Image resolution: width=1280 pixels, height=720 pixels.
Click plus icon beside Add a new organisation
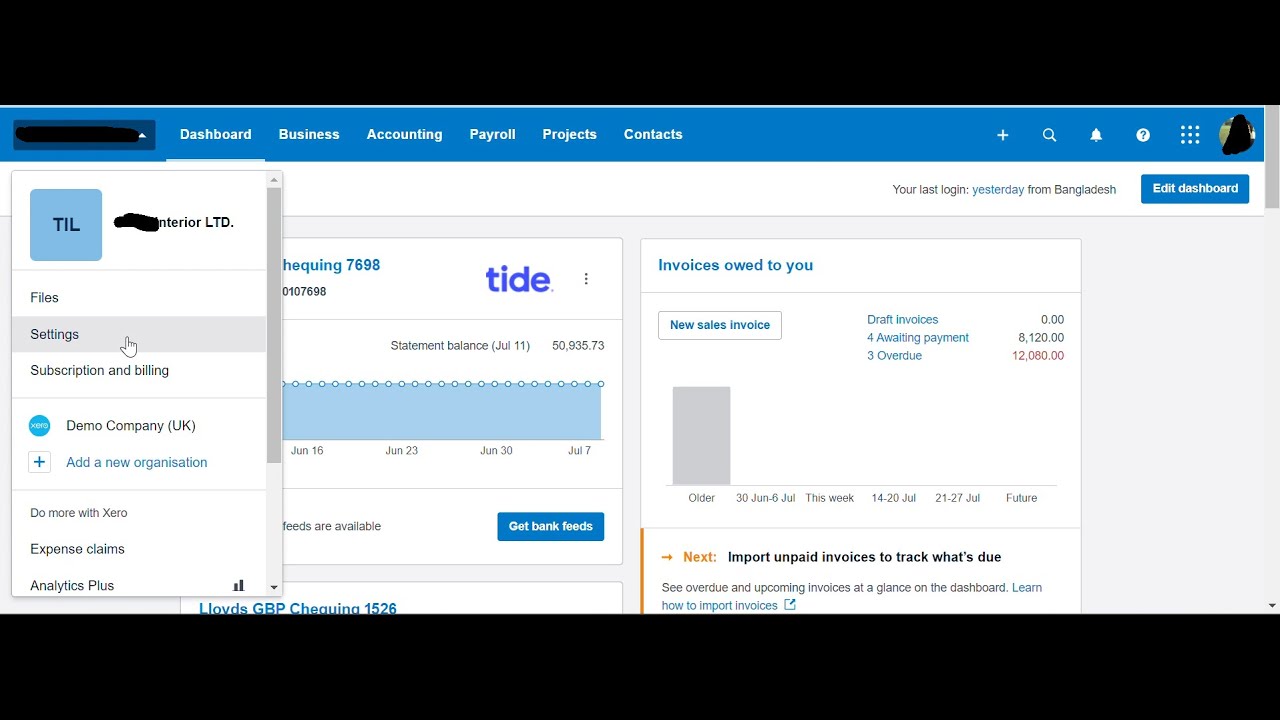pyautogui.click(x=40, y=462)
